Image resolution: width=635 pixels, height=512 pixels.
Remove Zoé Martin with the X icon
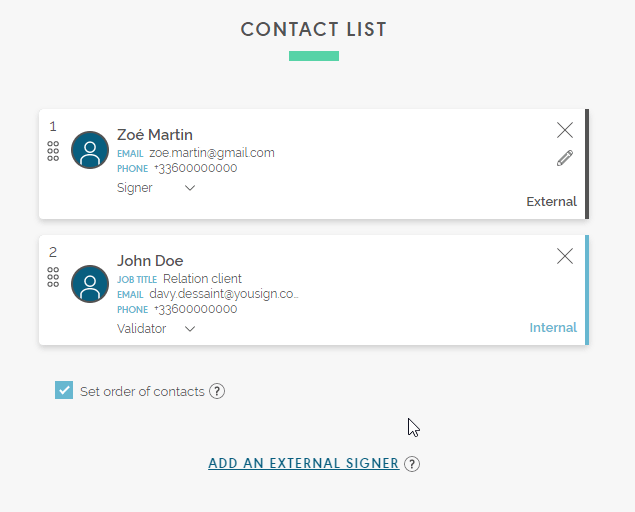565,130
